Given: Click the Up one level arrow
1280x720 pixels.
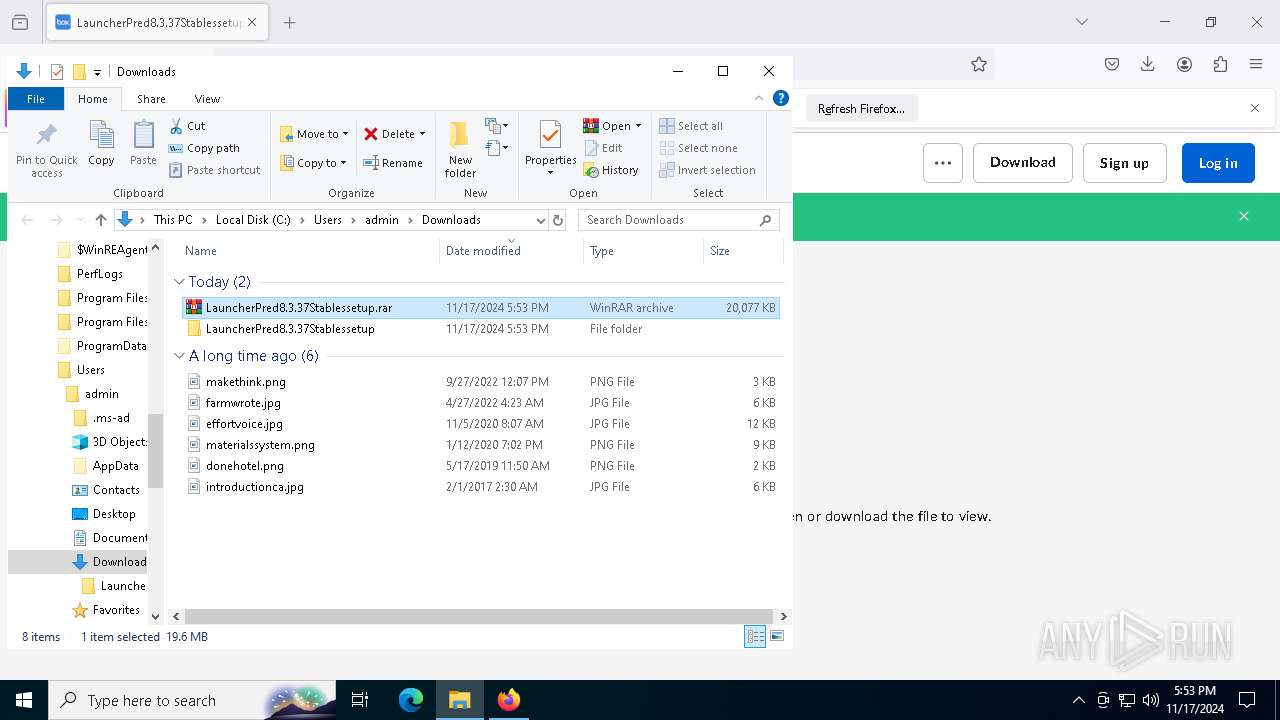Looking at the screenshot, I should pos(101,220).
